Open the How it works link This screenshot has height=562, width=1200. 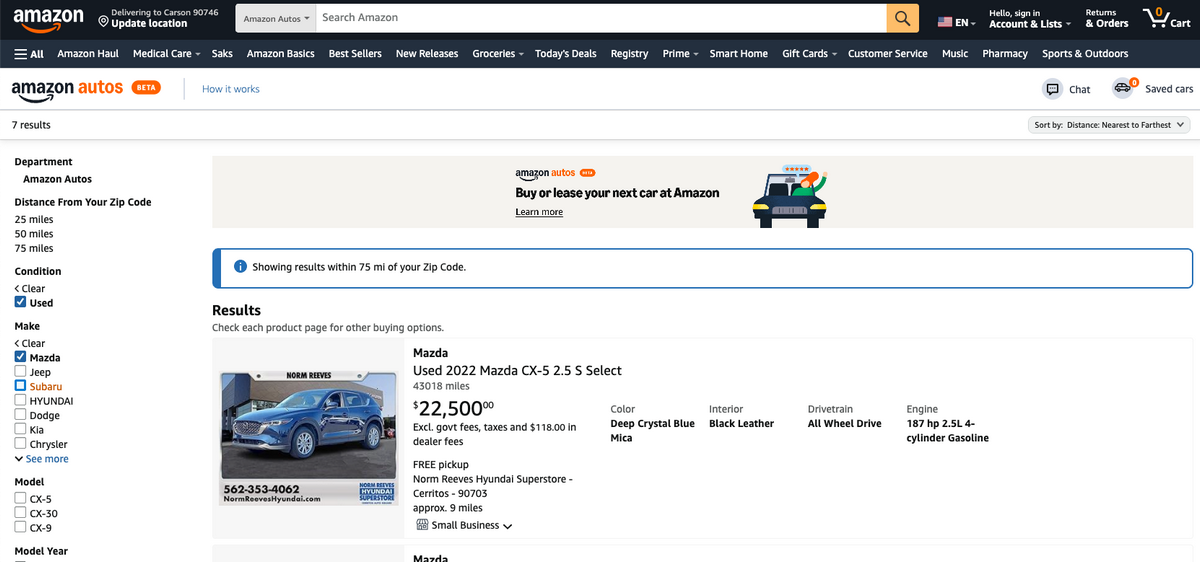pyautogui.click(x=230, y=89)
